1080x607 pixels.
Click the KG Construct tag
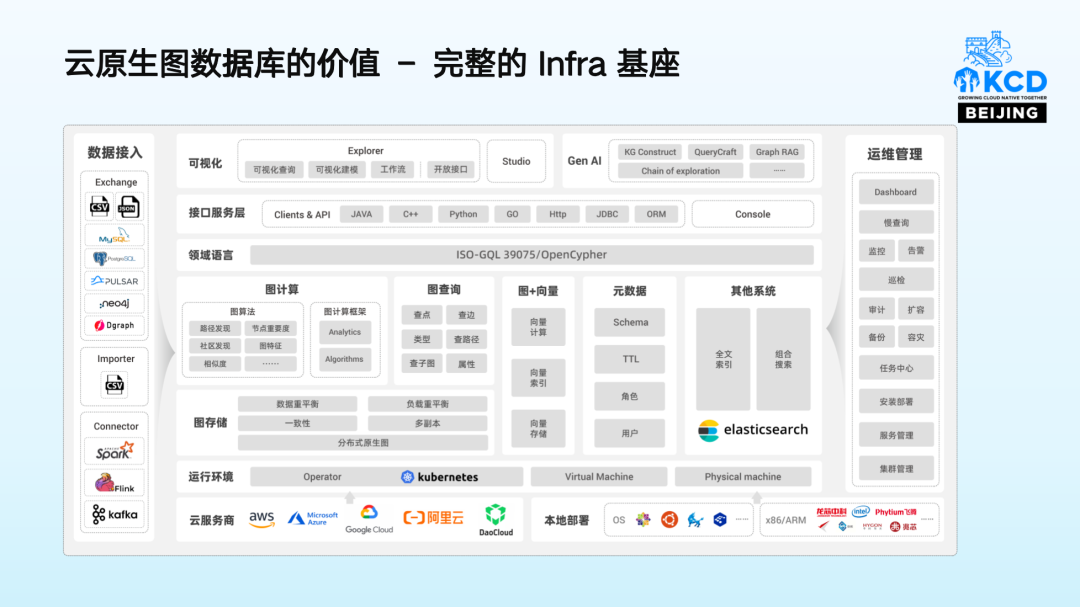[x=650, y=152]
